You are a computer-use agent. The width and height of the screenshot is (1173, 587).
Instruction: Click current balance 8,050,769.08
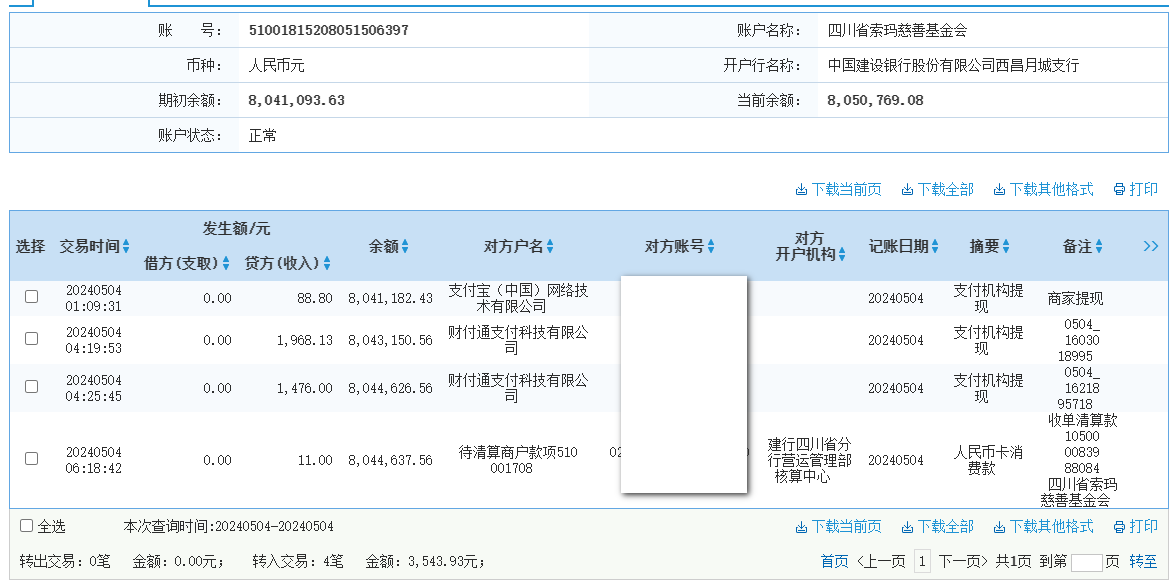point(875,100)
